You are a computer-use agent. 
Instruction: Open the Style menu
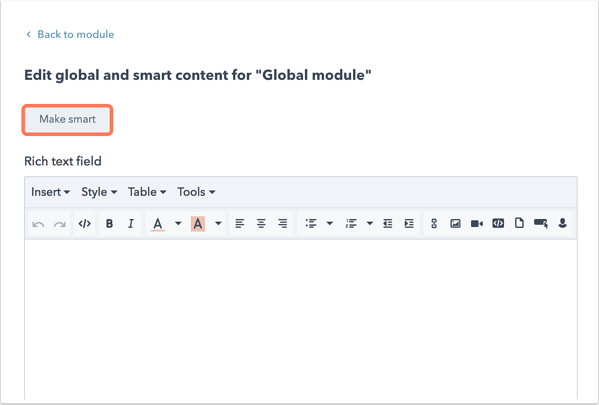[x=99, y=192]
